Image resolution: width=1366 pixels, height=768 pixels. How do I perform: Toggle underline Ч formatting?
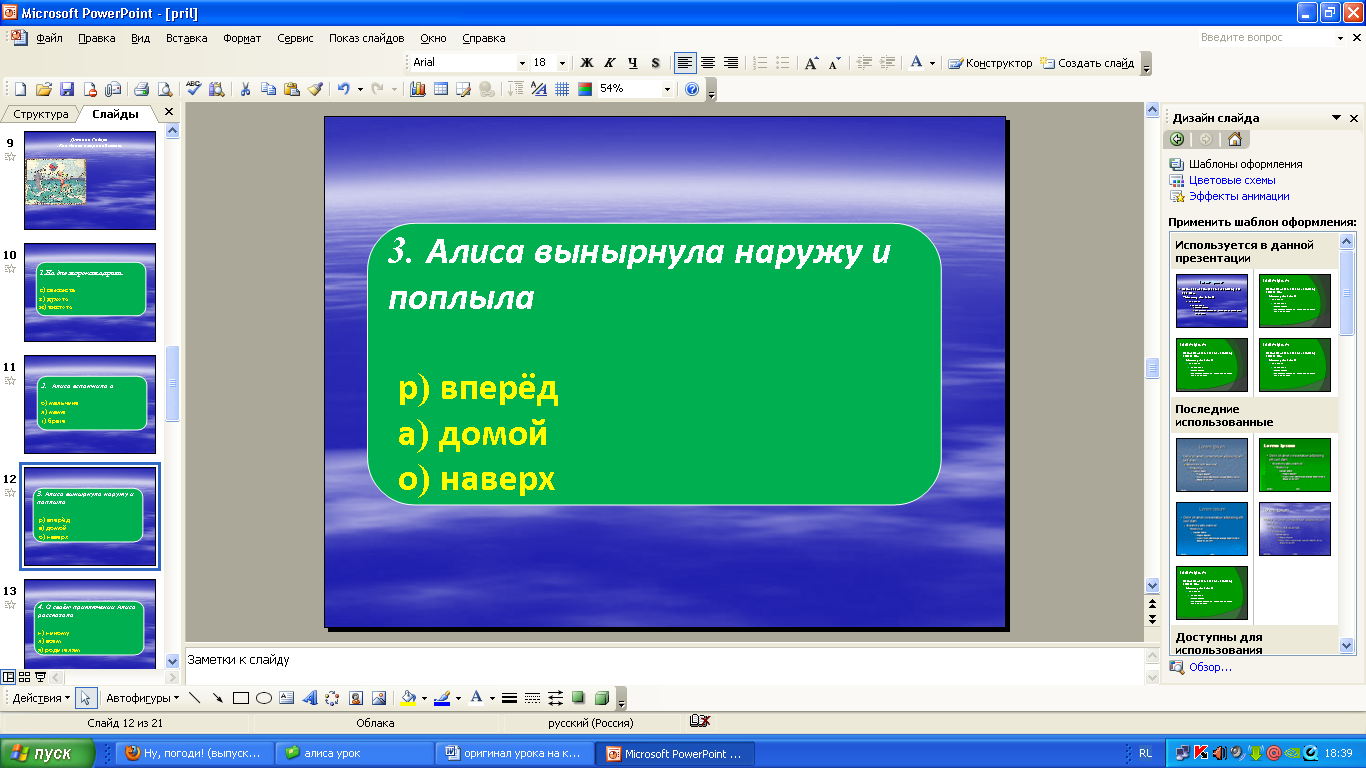coord(632,62)
